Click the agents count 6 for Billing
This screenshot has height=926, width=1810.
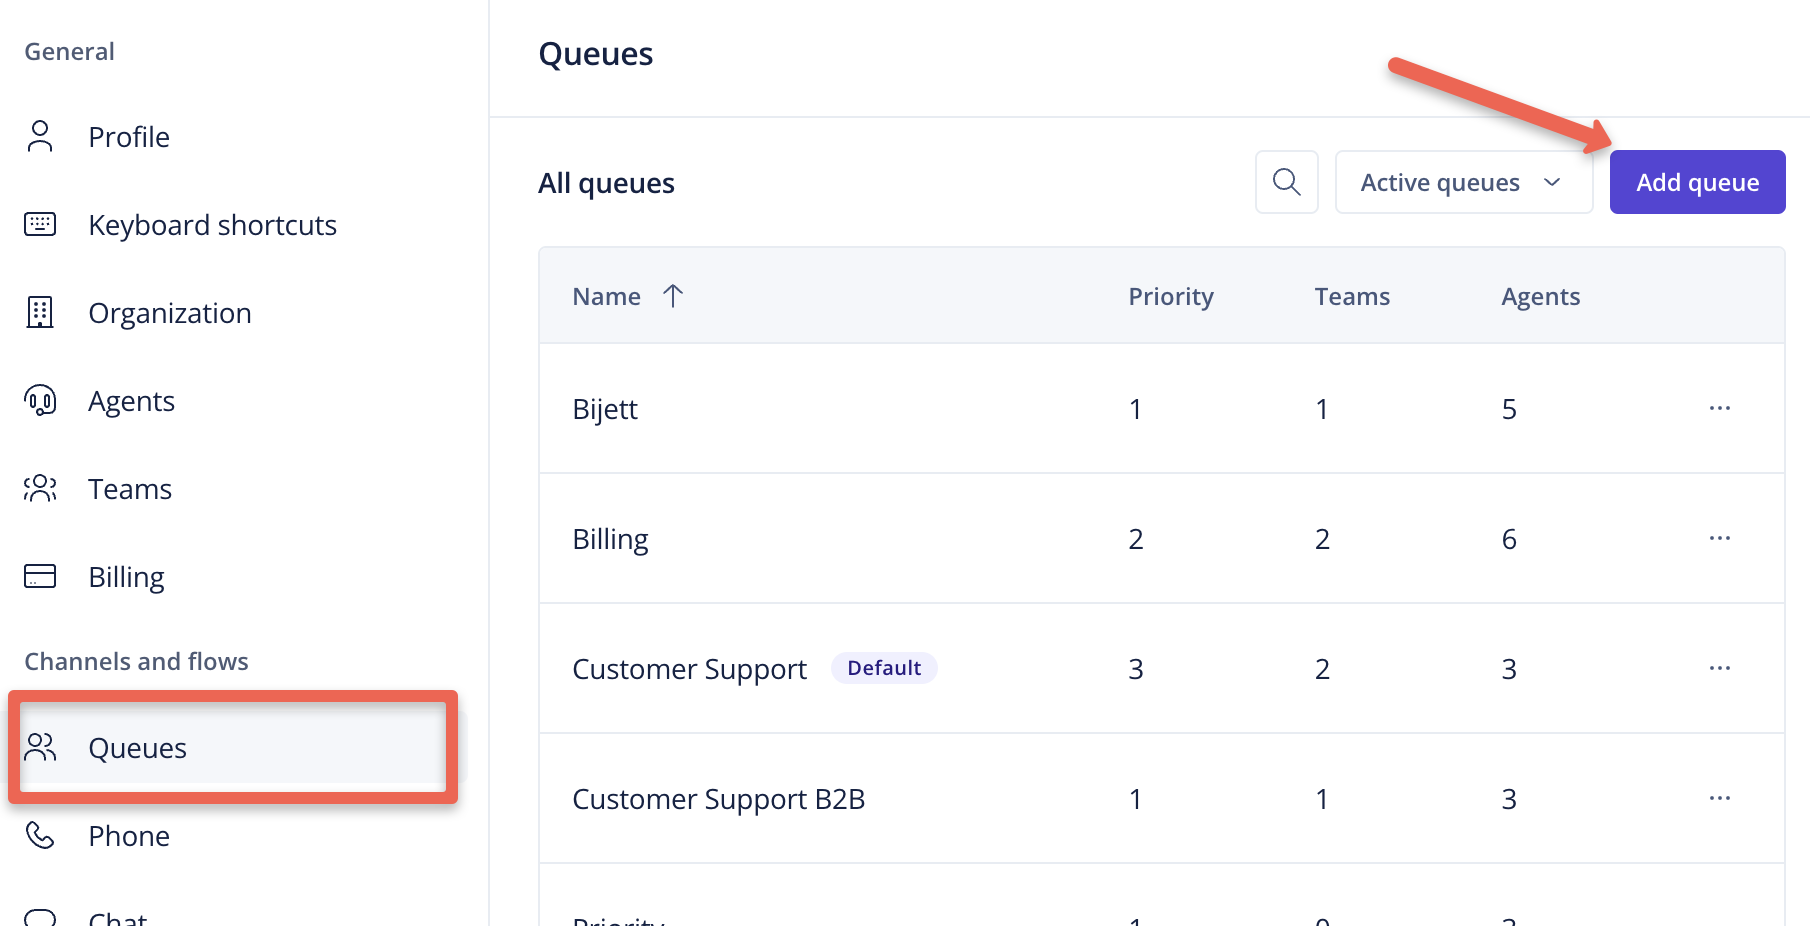[1509, 539]
